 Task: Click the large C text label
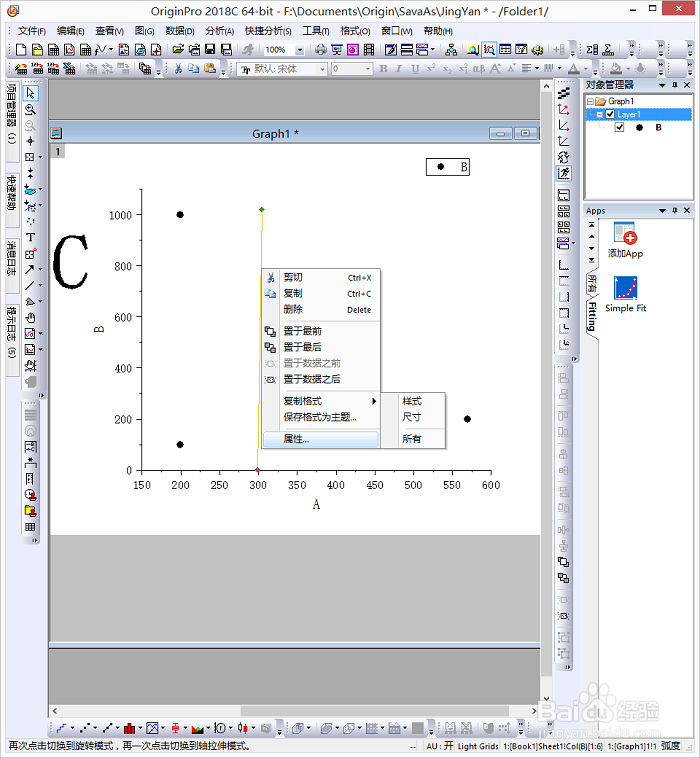click(x=71, y=262)
